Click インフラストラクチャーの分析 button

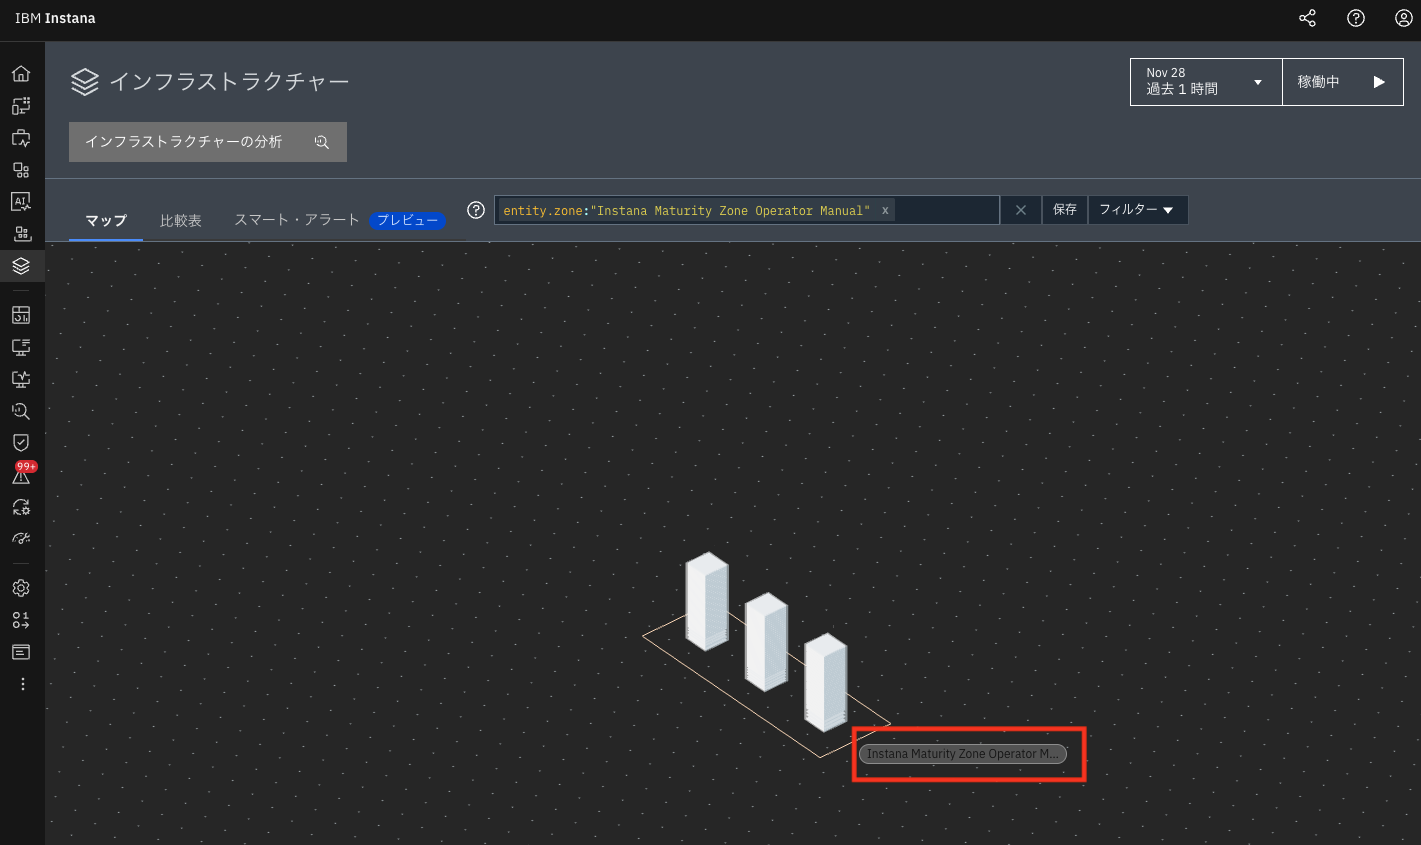click(x=208, y=142)
